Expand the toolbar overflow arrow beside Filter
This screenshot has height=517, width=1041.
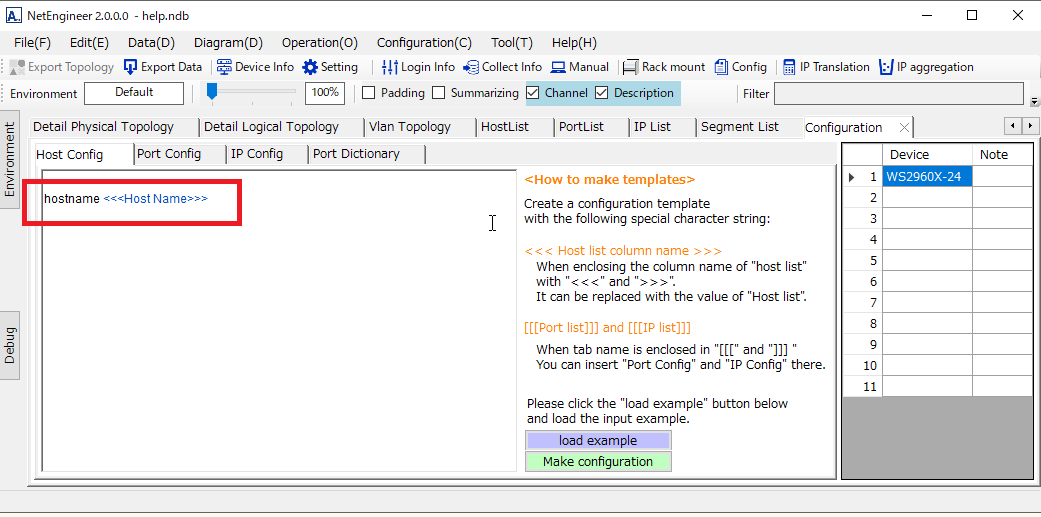click(x=1034, y=101)
